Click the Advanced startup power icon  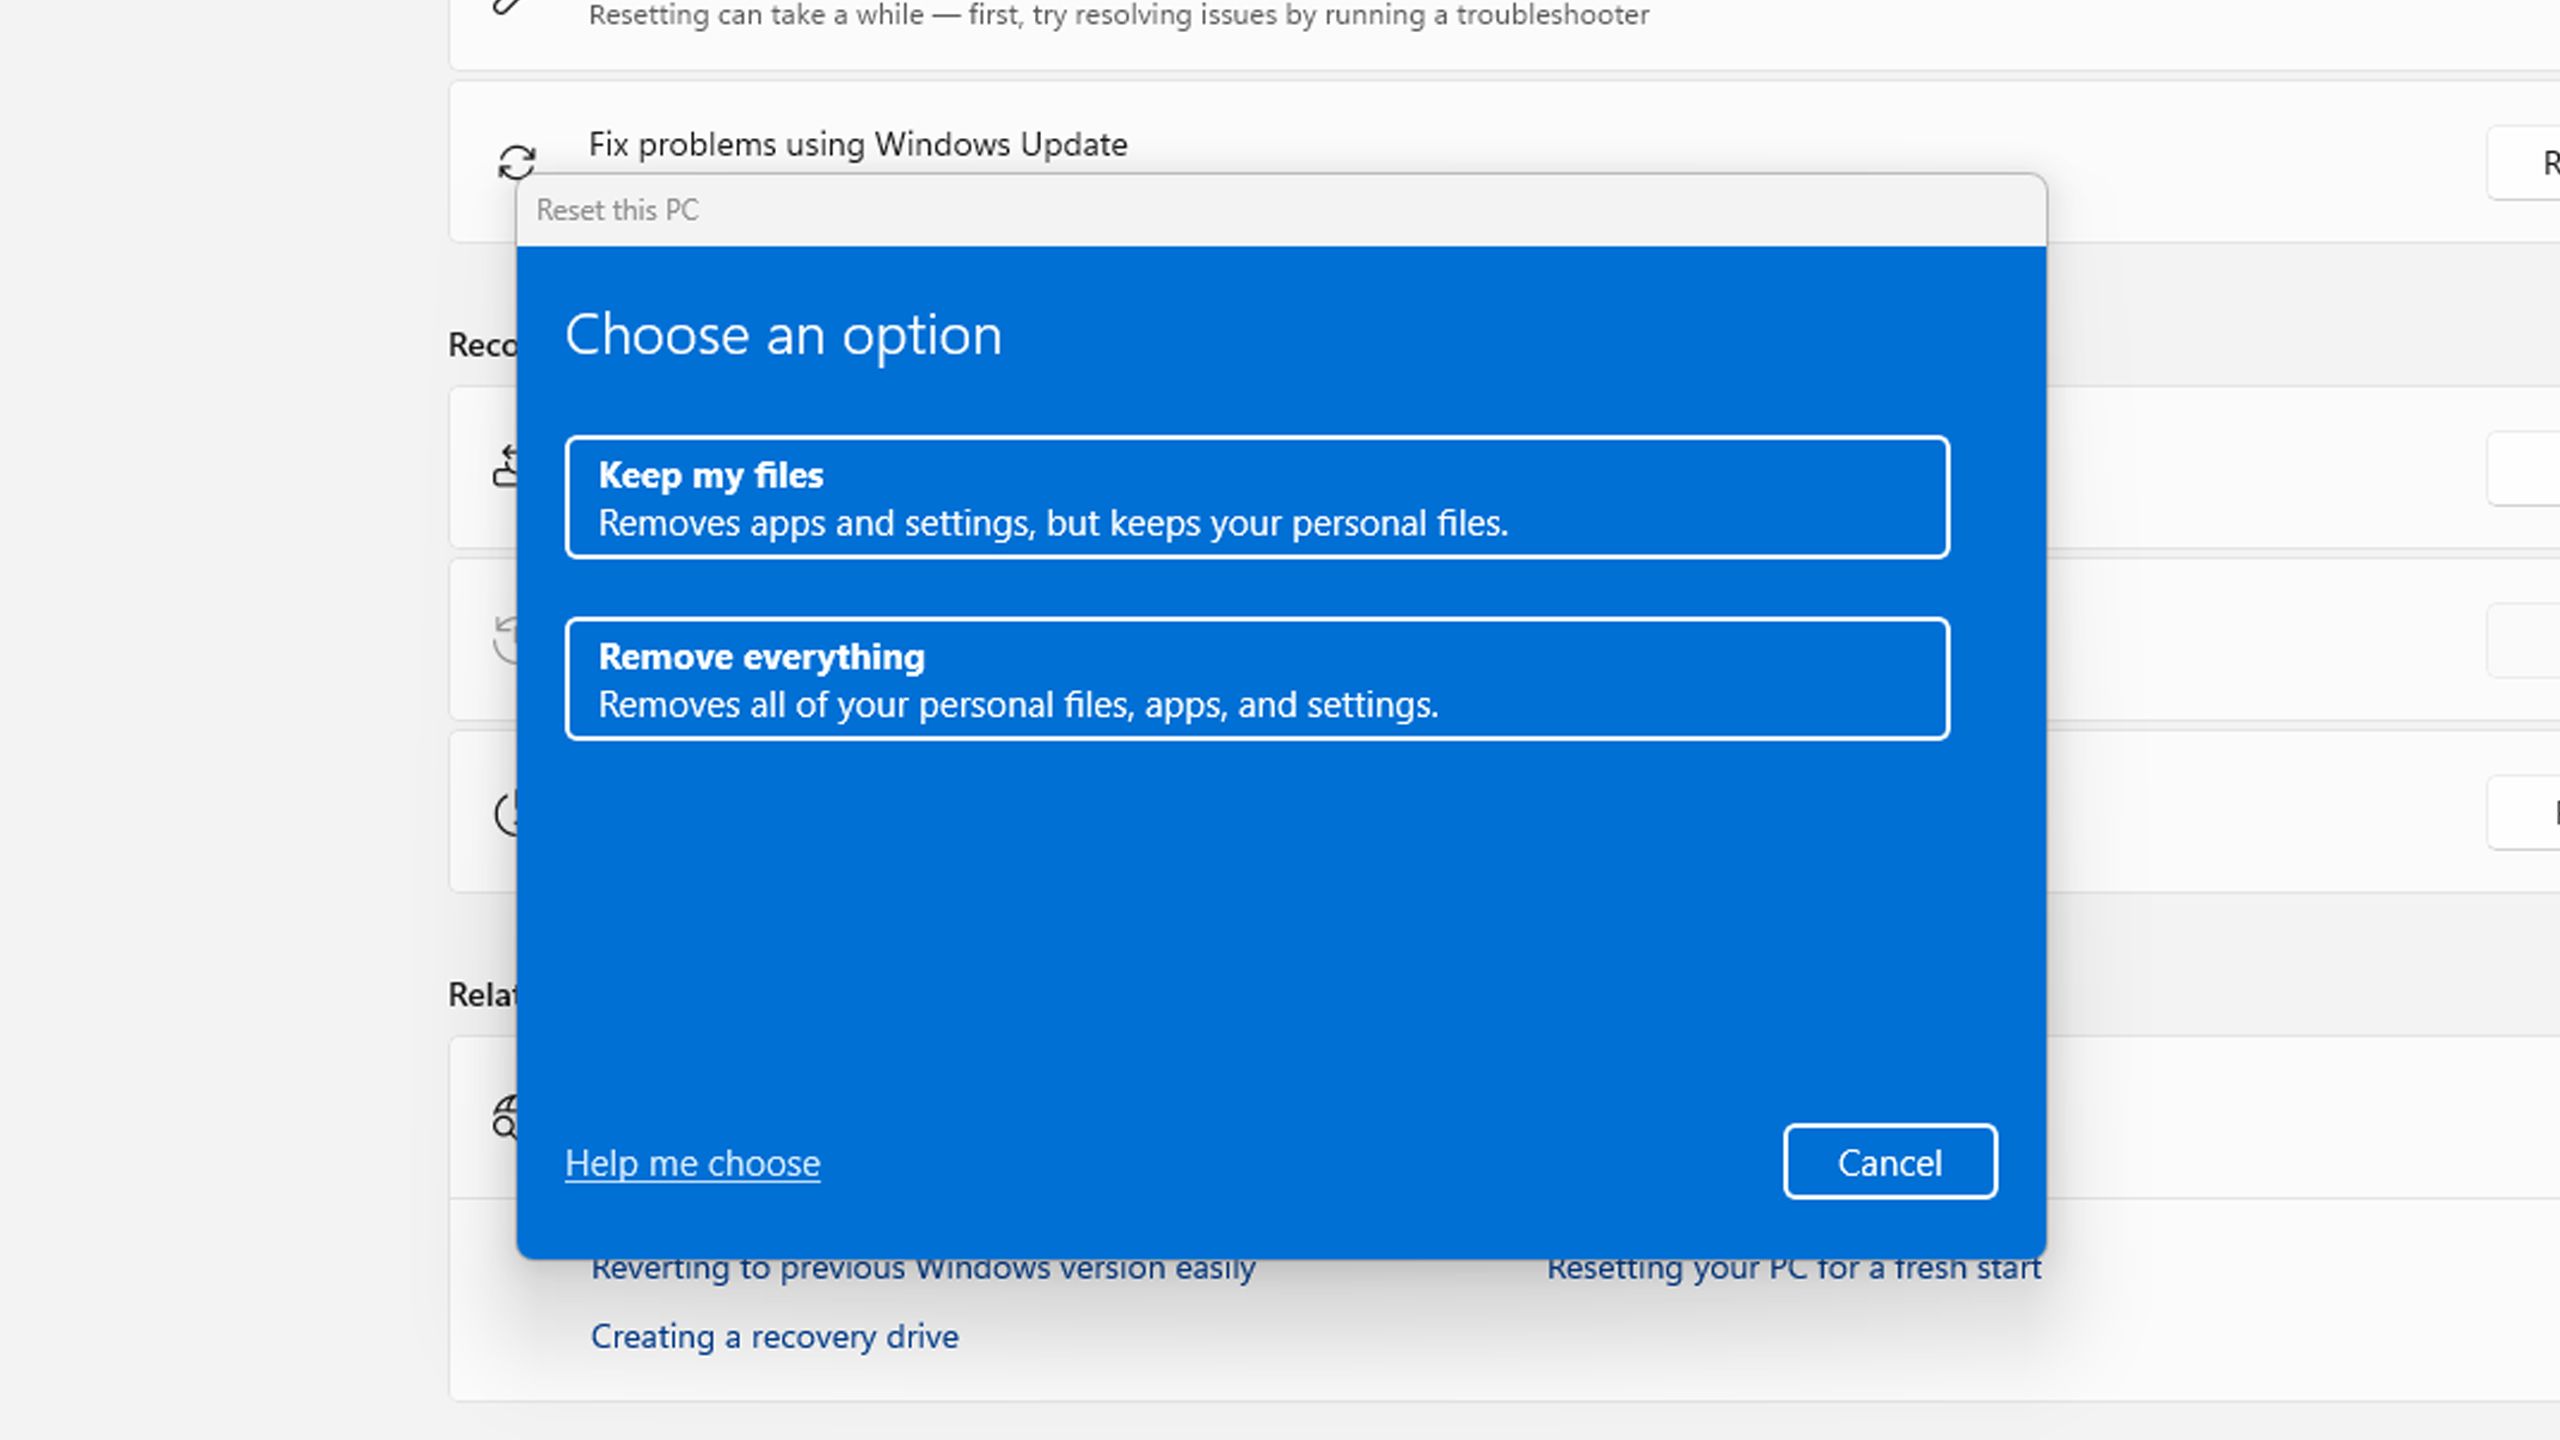tap(508, 812)
